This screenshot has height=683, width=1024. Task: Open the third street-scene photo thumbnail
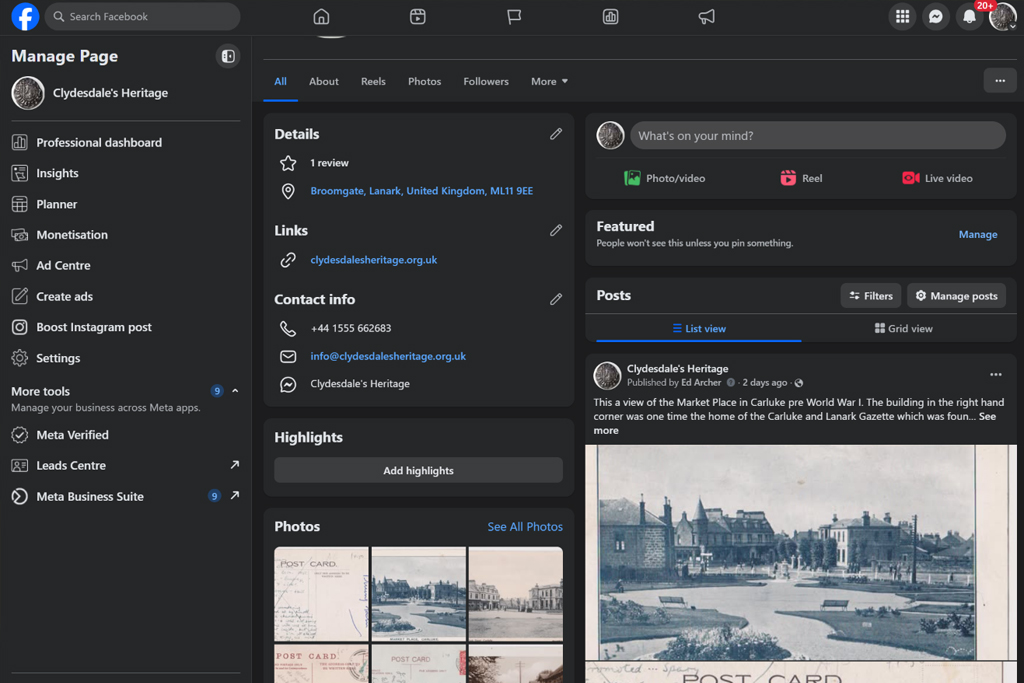pyautogui.click(x=515, y=594)
